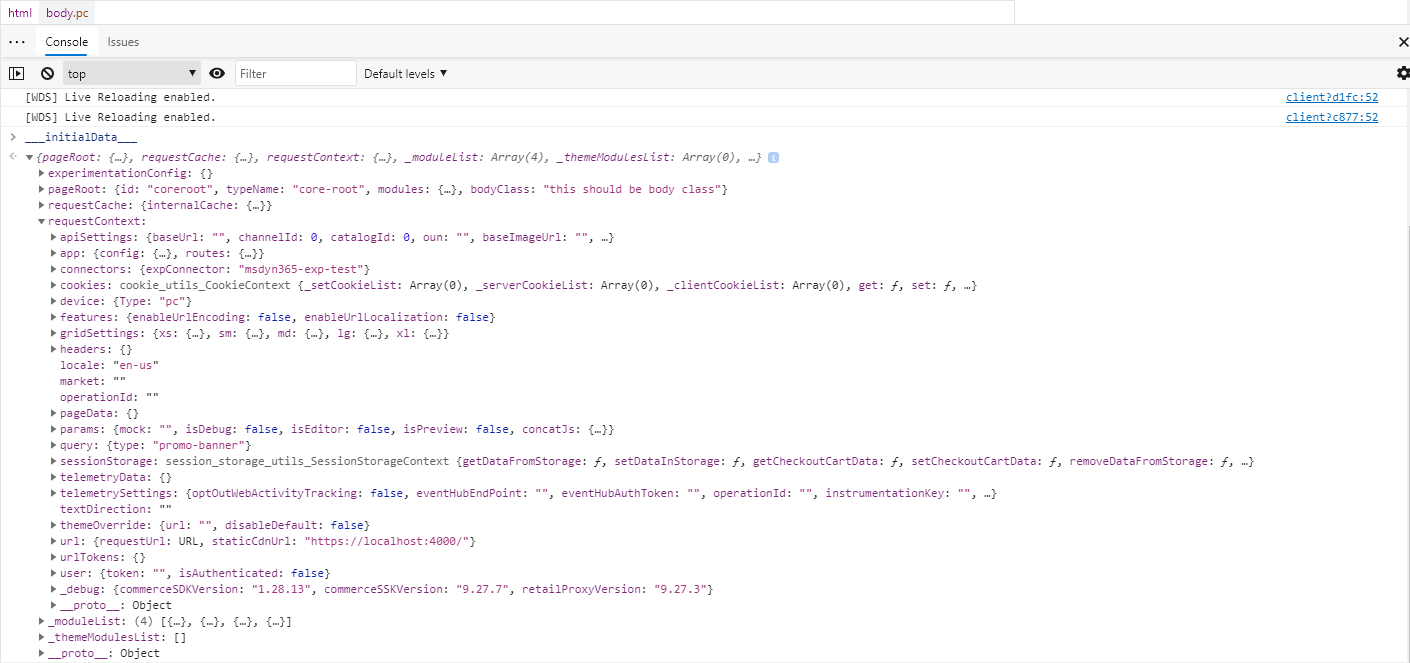This screenshot has width=1410, height=663.
Task: Clear the console output
Action: pos(47,73)
